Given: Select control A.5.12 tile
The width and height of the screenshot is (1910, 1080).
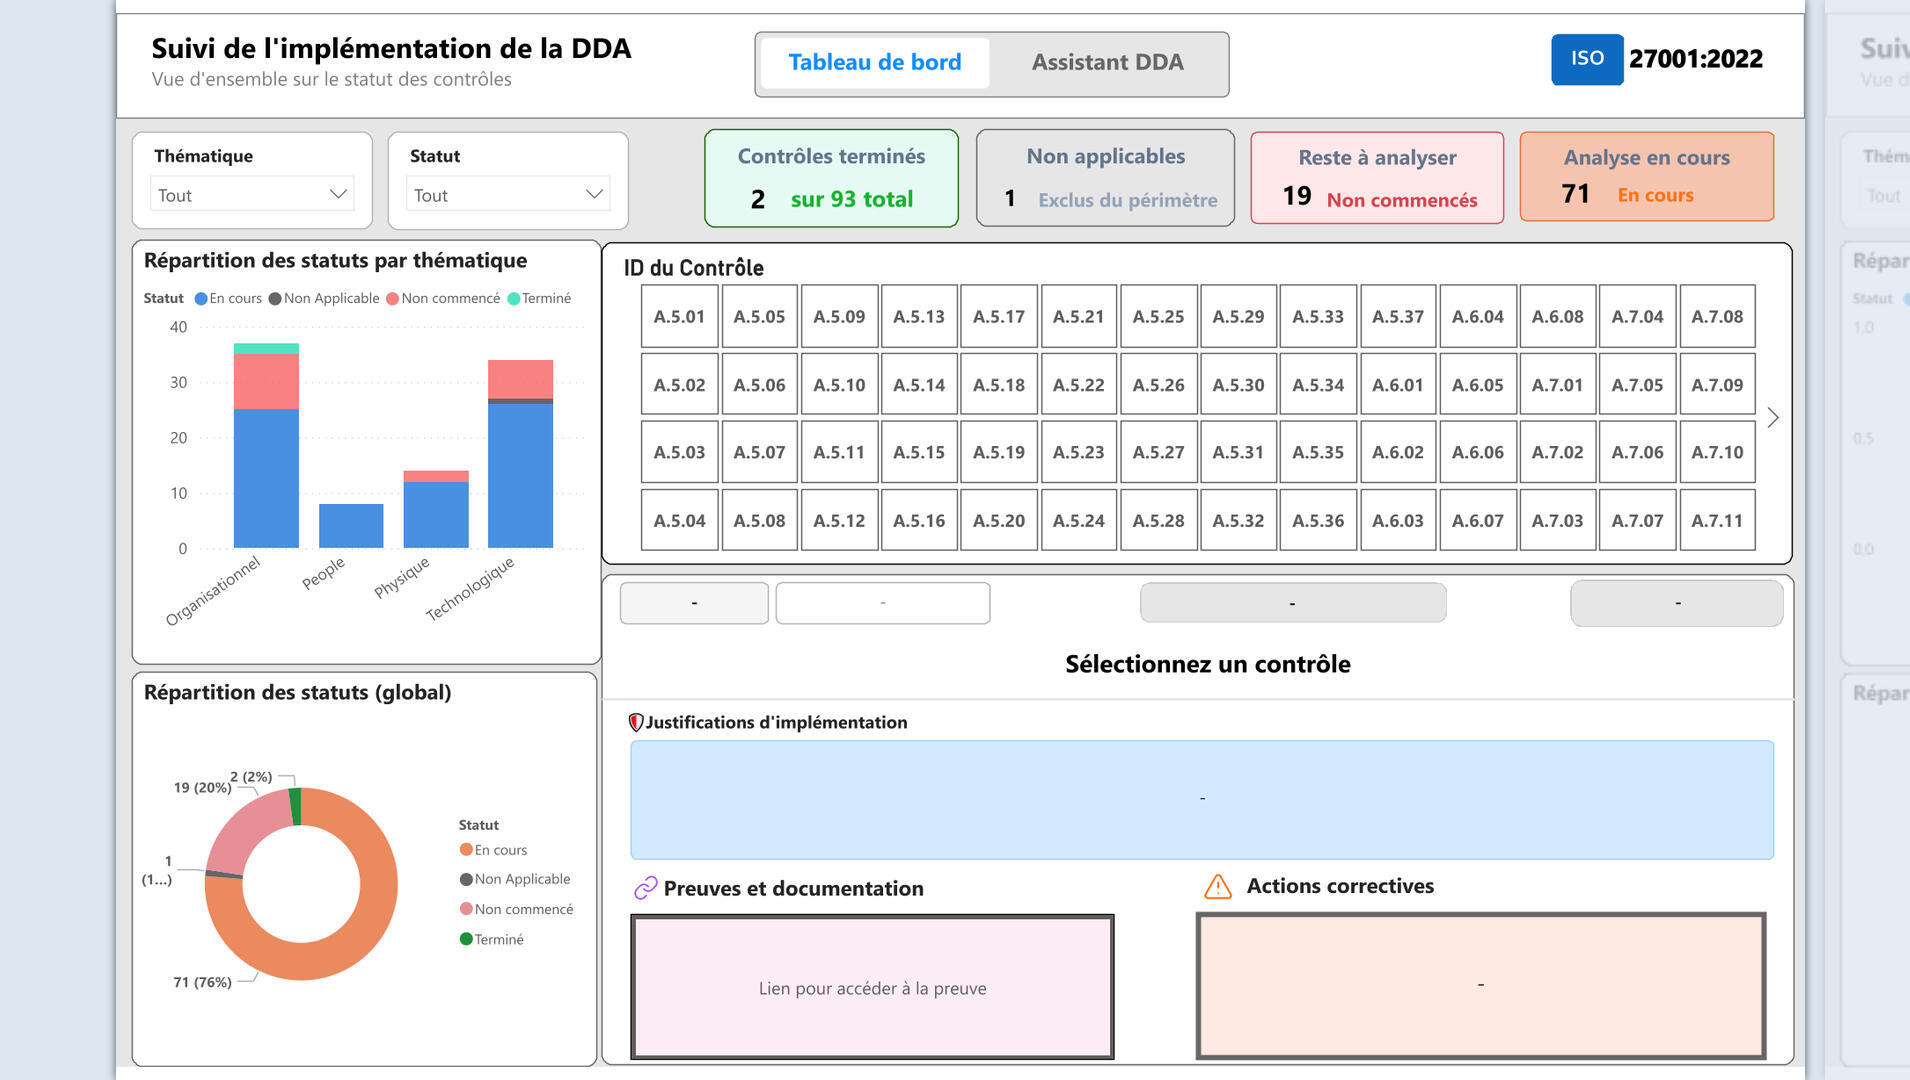Looking at the screenshot, I should point(839,521).
